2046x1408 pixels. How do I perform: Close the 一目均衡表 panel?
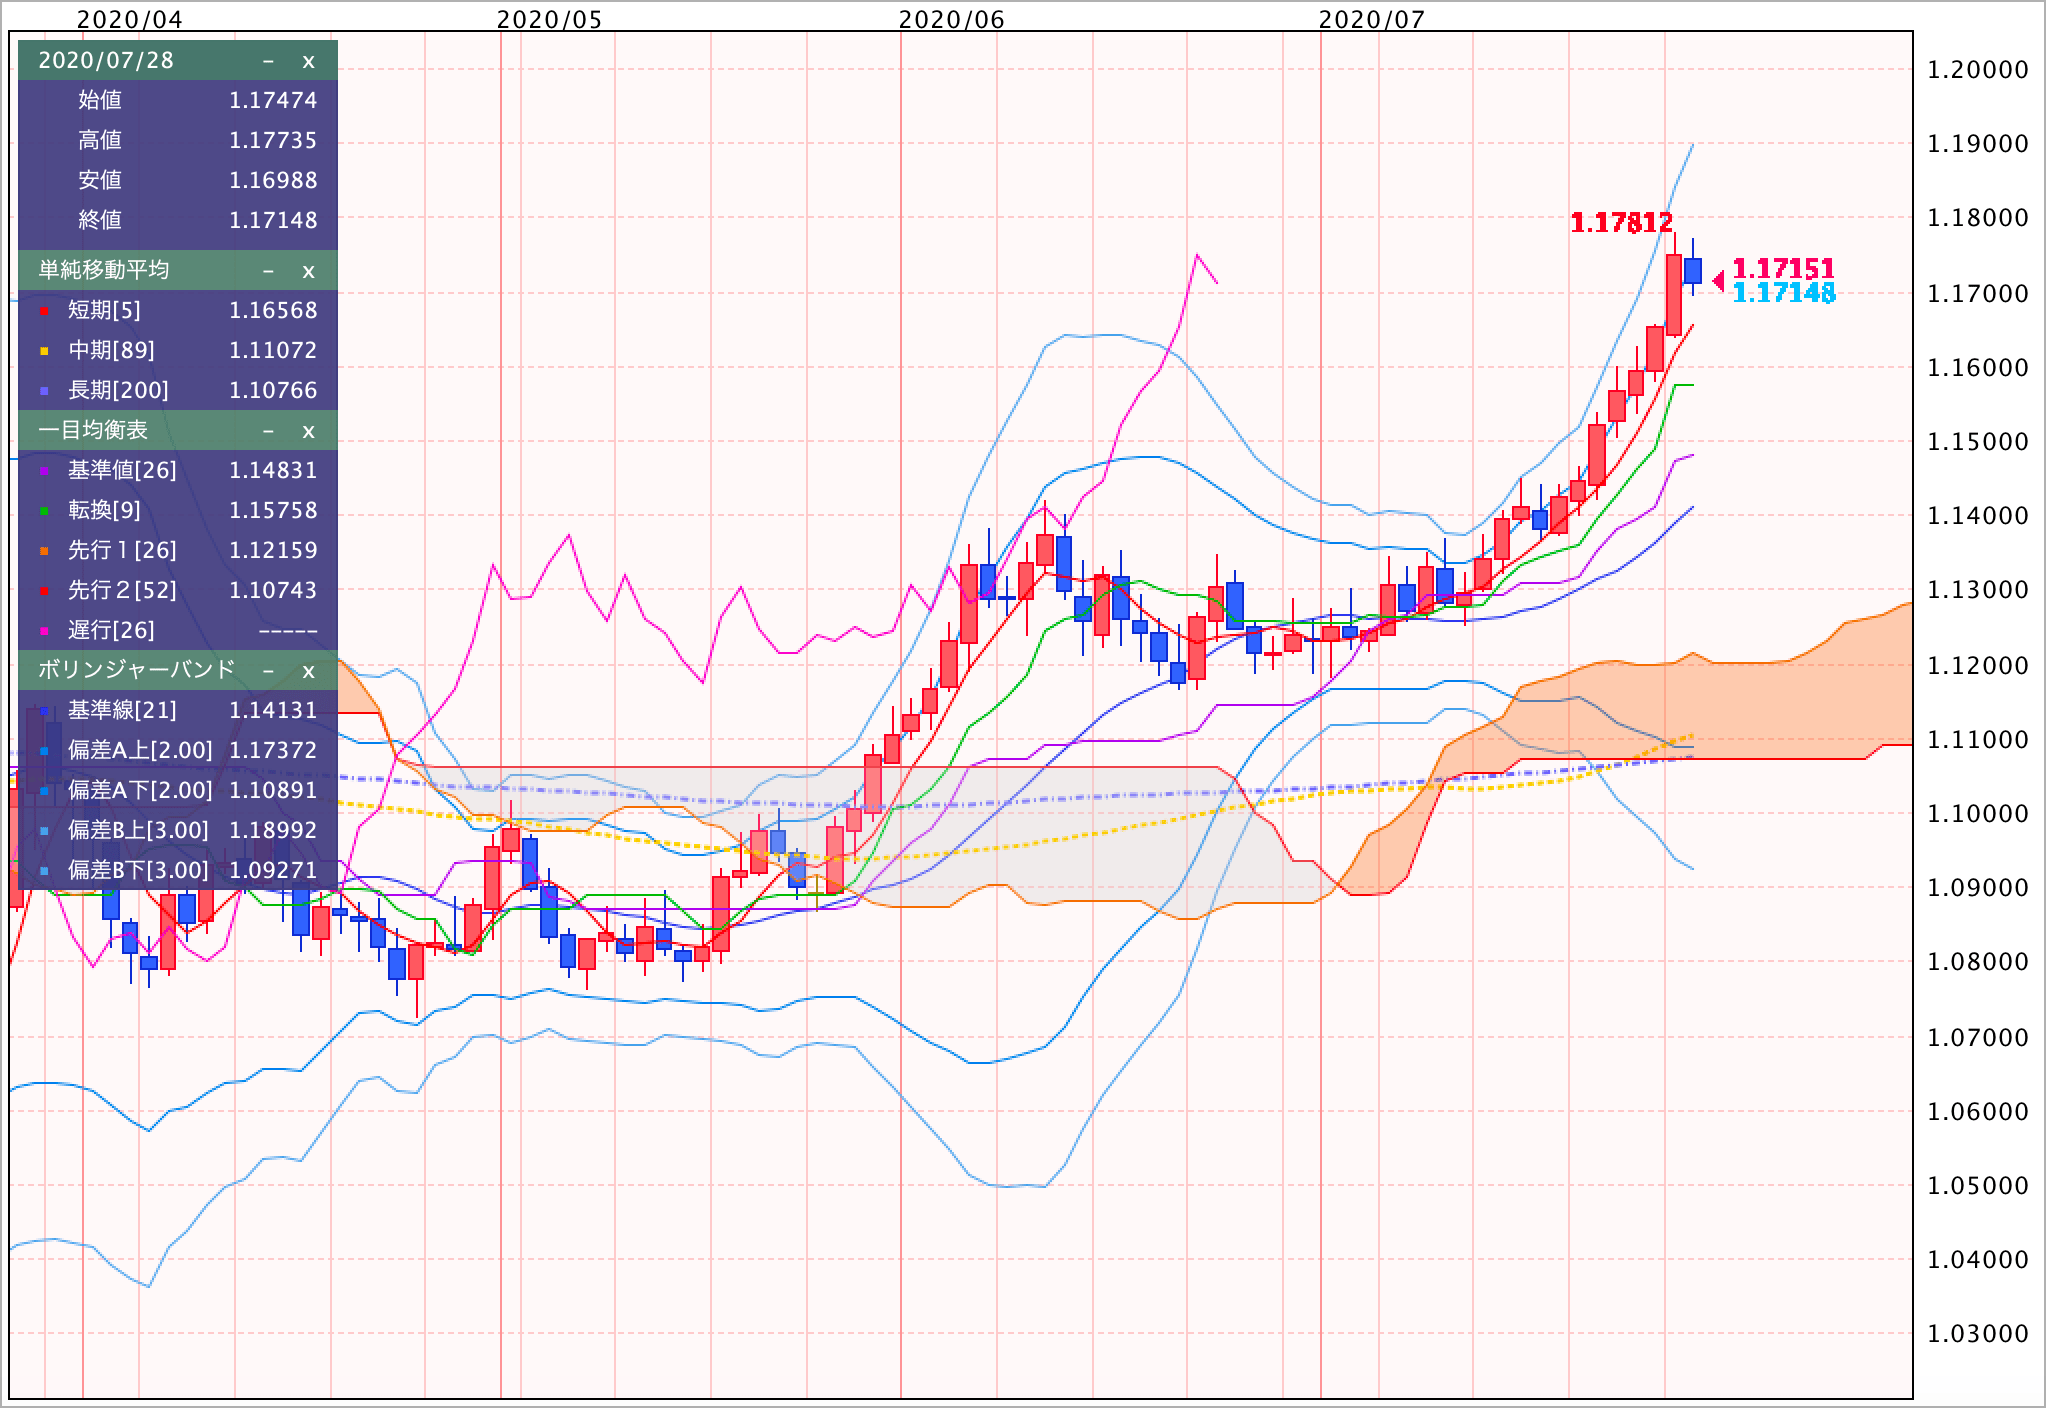pyautogui.click(x=308, y=431)
